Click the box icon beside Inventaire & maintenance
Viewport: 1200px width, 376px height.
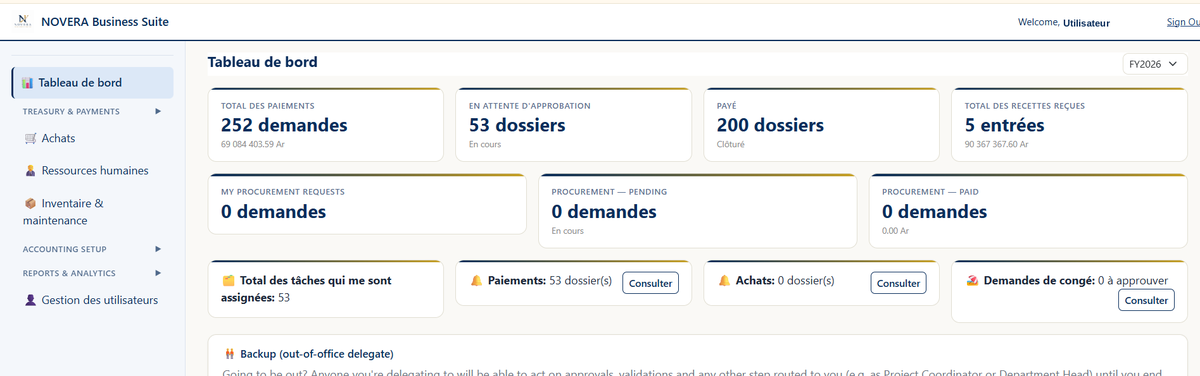30,203
